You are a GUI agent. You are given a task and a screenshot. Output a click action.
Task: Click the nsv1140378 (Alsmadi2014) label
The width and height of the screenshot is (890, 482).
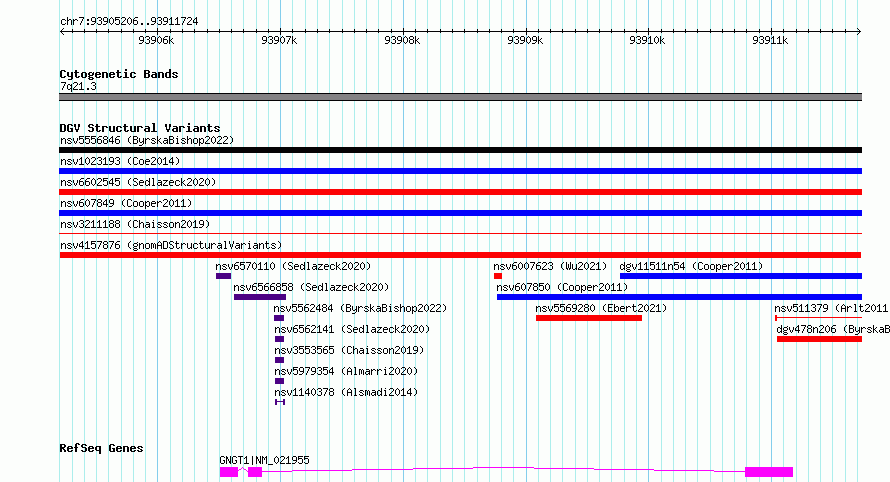346,392
